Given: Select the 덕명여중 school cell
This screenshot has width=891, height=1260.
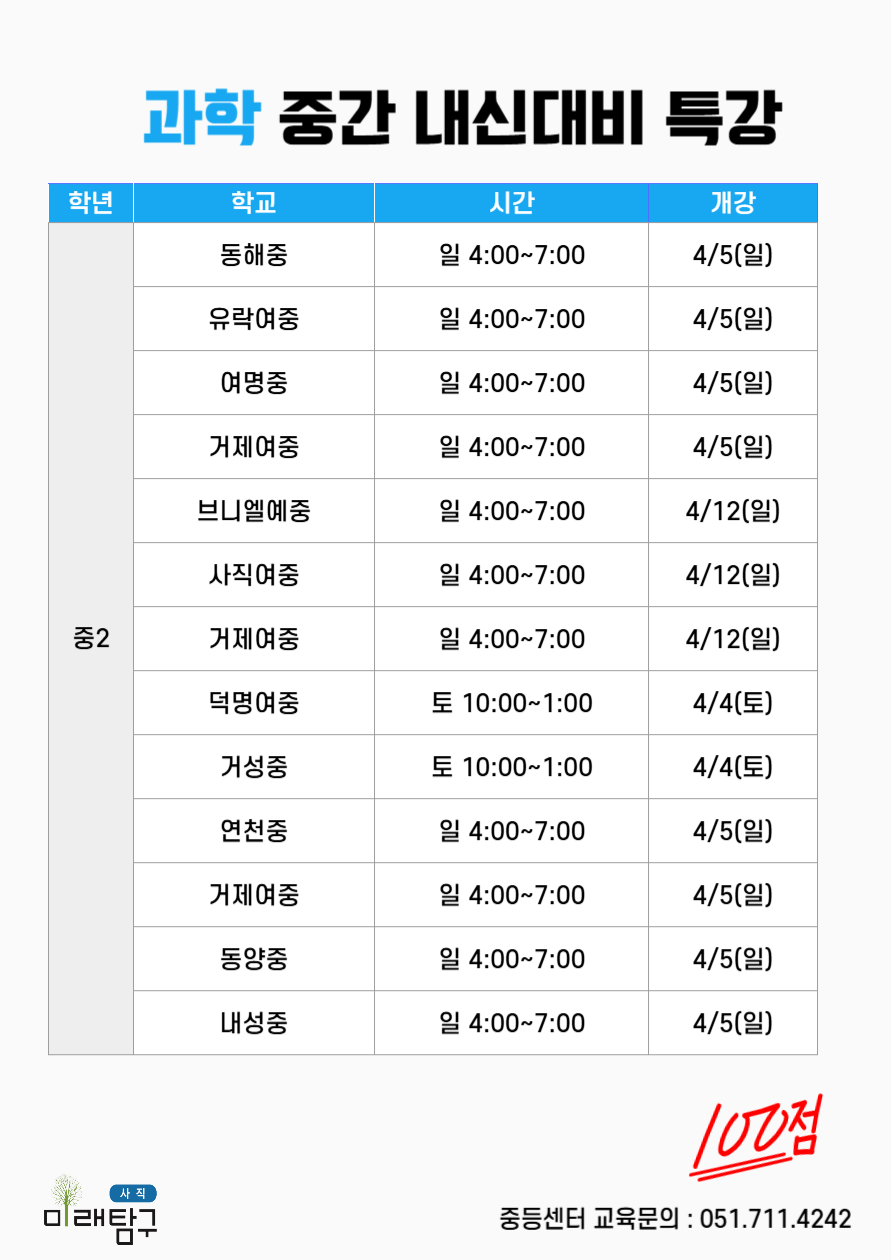Looking at the screenshot, I should tap(254, 703).
